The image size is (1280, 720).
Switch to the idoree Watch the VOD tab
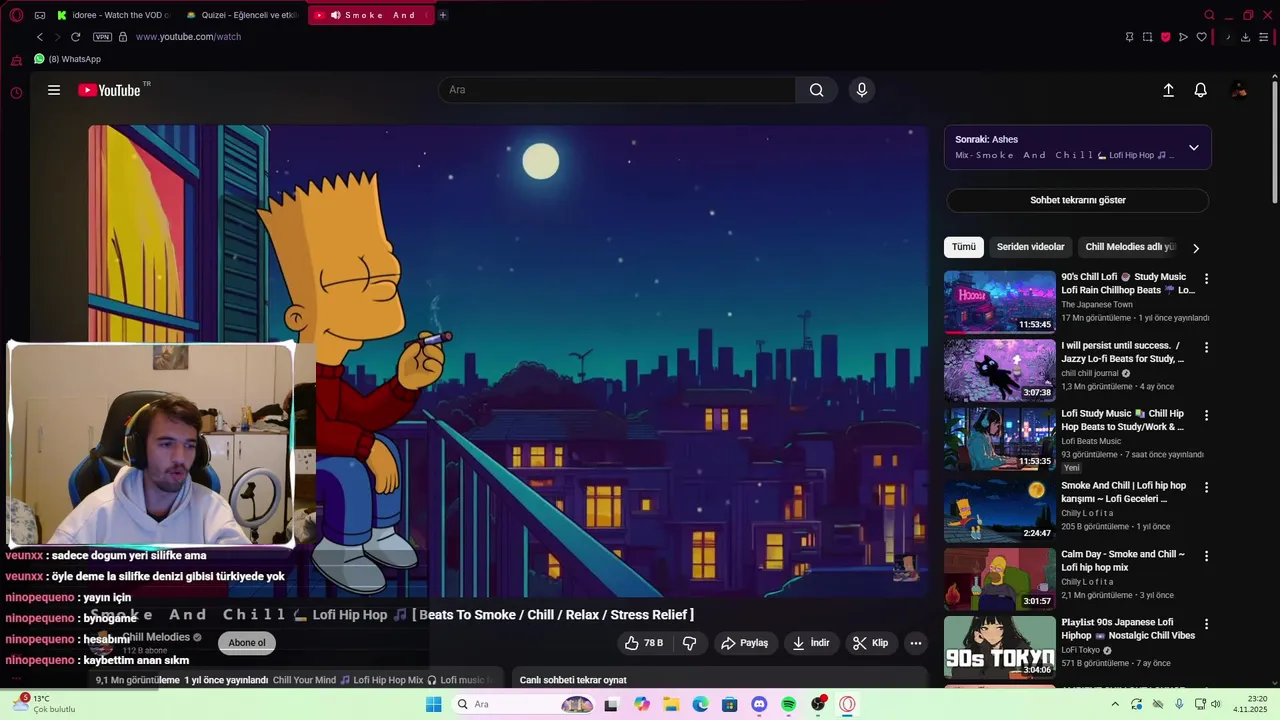pyautogui.click(x=113, y=15)
